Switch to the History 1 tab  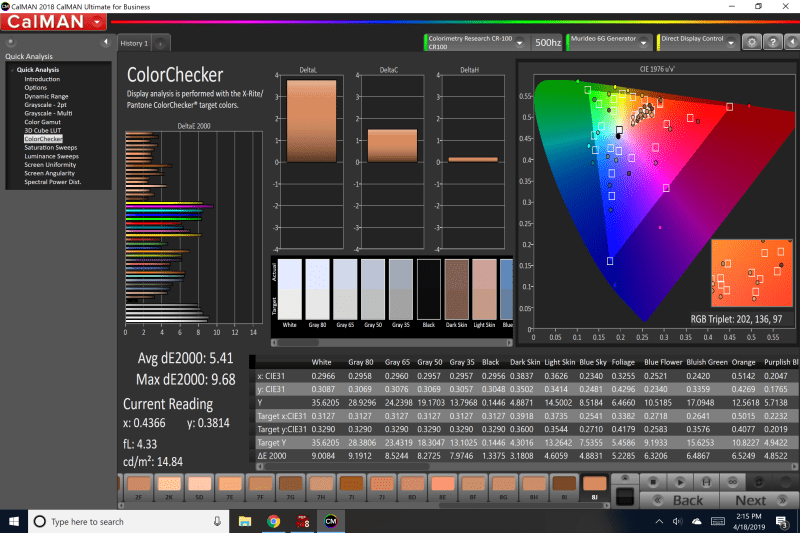point(134,43)
